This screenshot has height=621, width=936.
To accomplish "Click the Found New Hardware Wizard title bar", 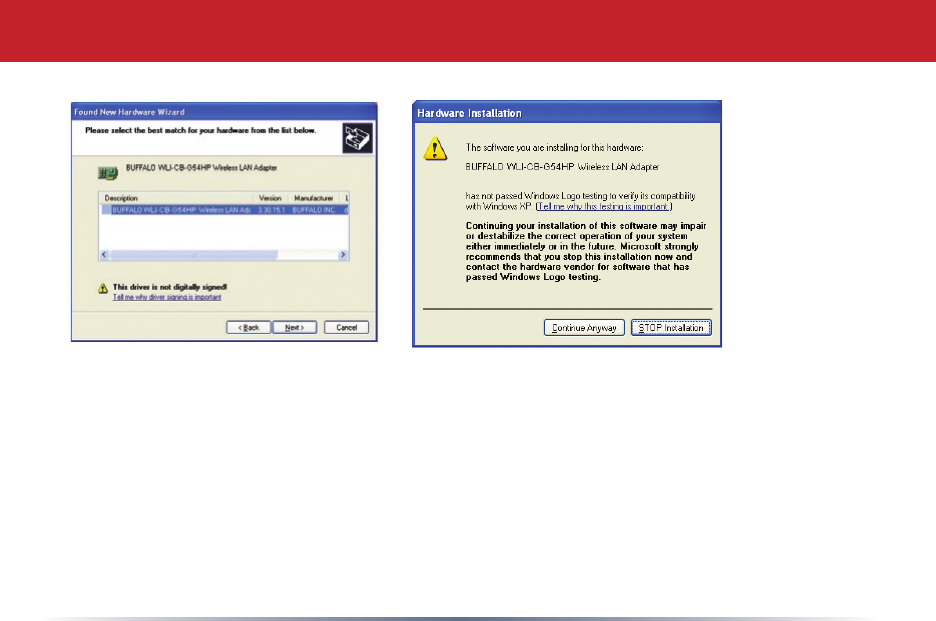I will [224, 112].
